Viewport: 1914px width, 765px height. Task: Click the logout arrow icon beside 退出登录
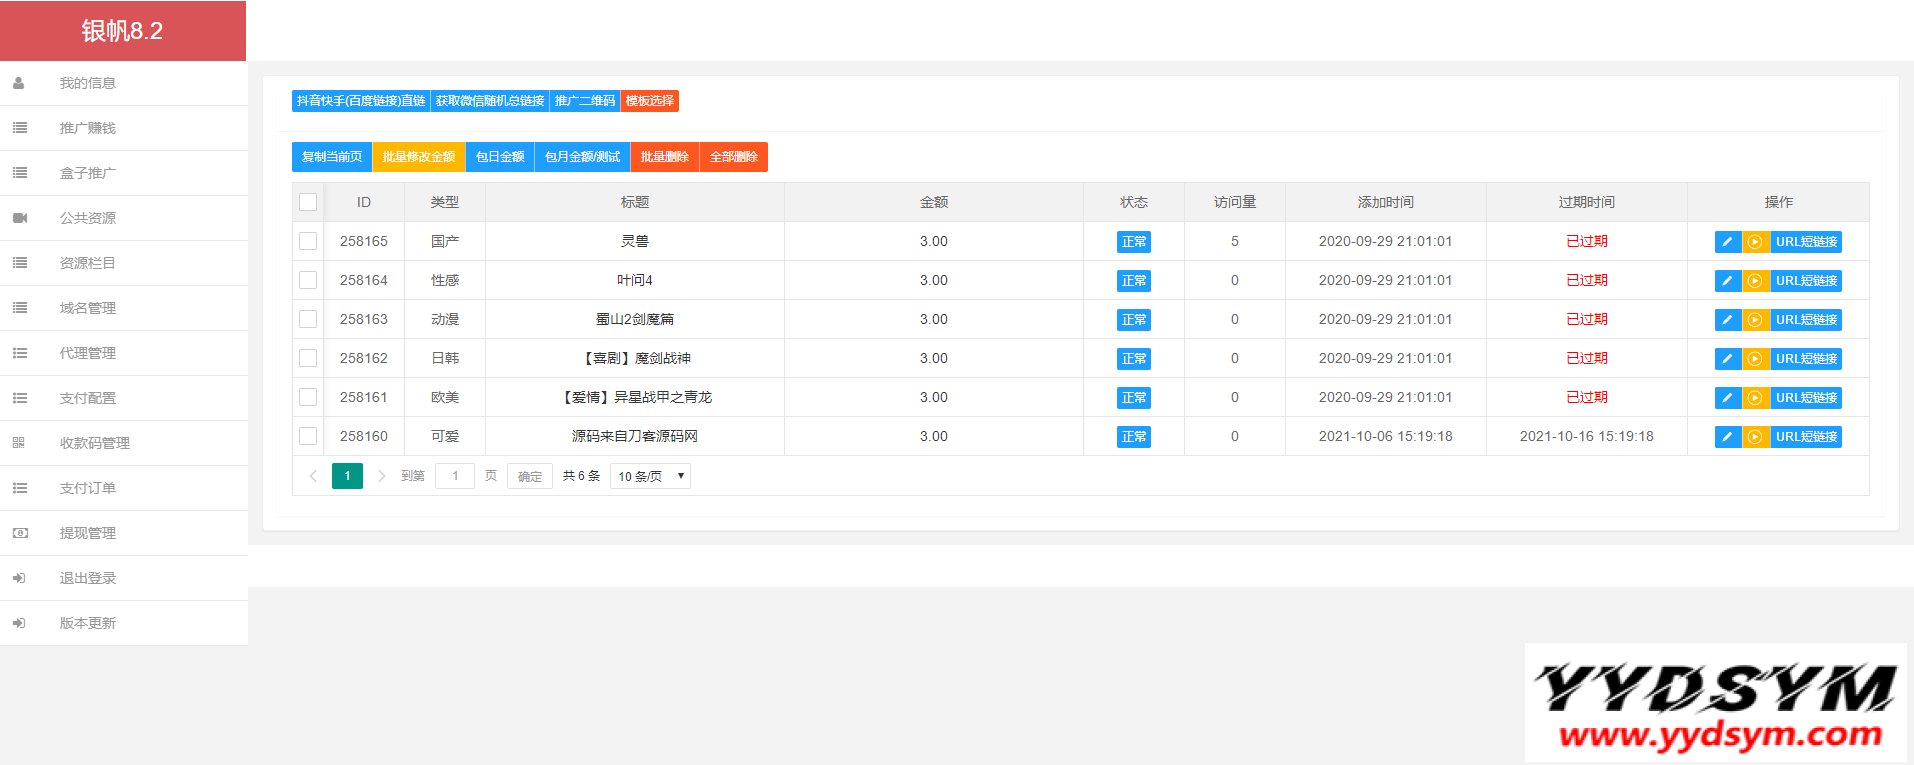pyautogui.click(x=19, y=578)
